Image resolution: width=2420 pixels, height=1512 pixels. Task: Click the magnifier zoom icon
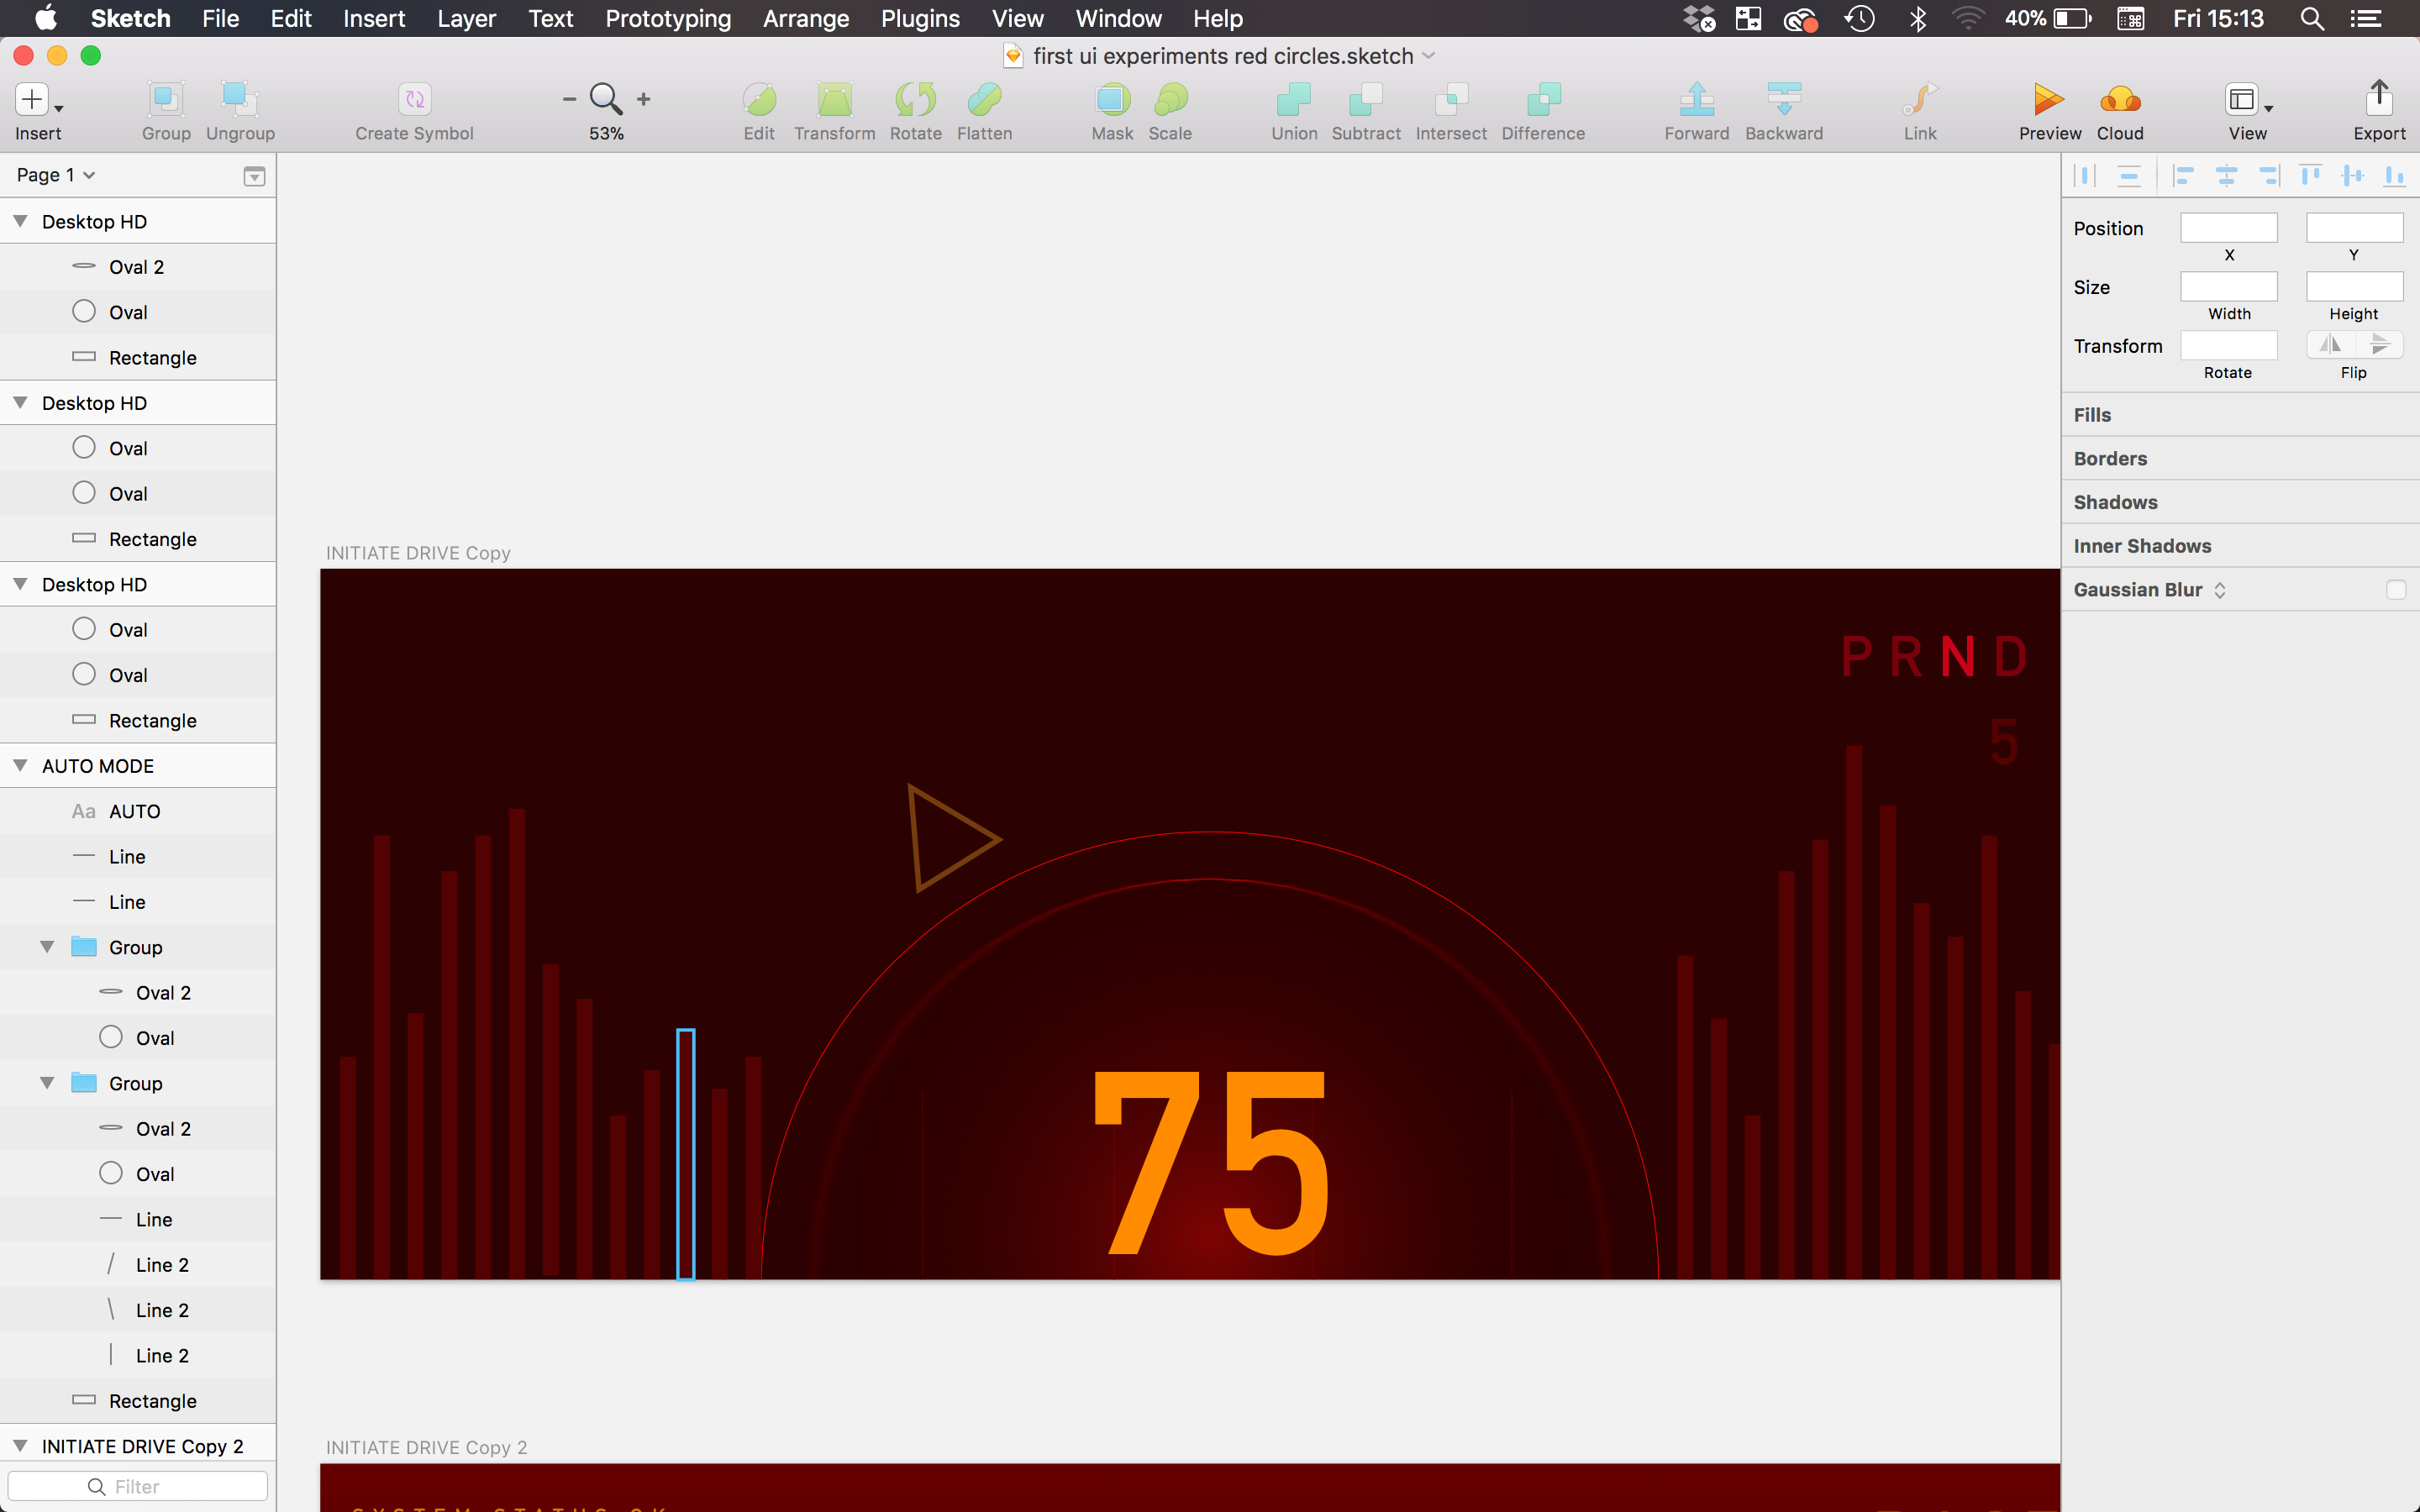[606, 99]
